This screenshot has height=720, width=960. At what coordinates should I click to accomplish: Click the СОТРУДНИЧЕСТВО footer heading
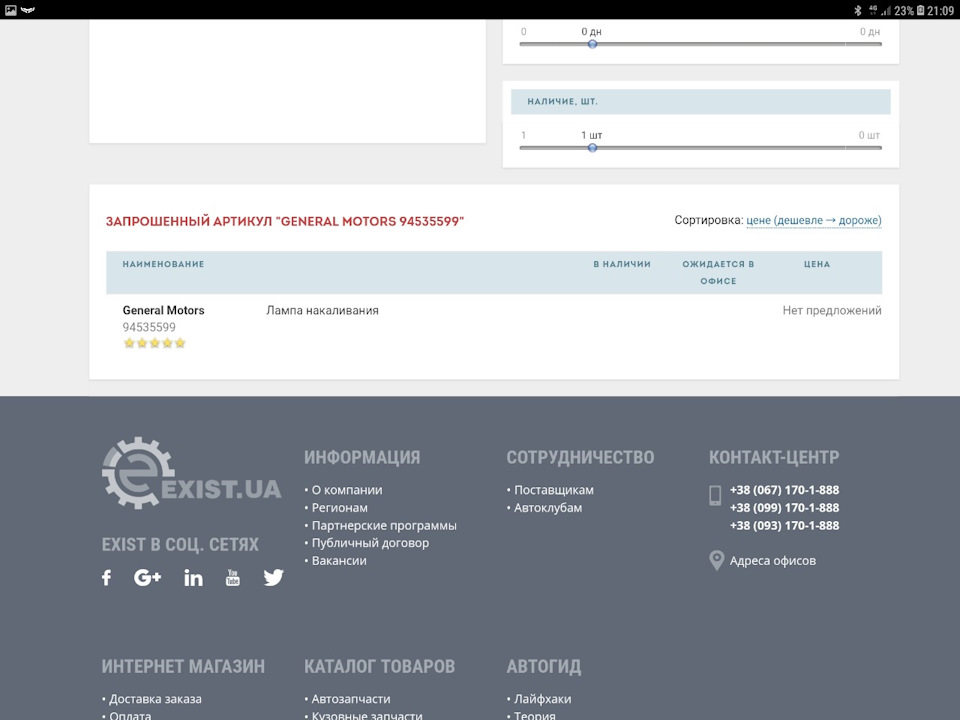(x=580, y=457)
